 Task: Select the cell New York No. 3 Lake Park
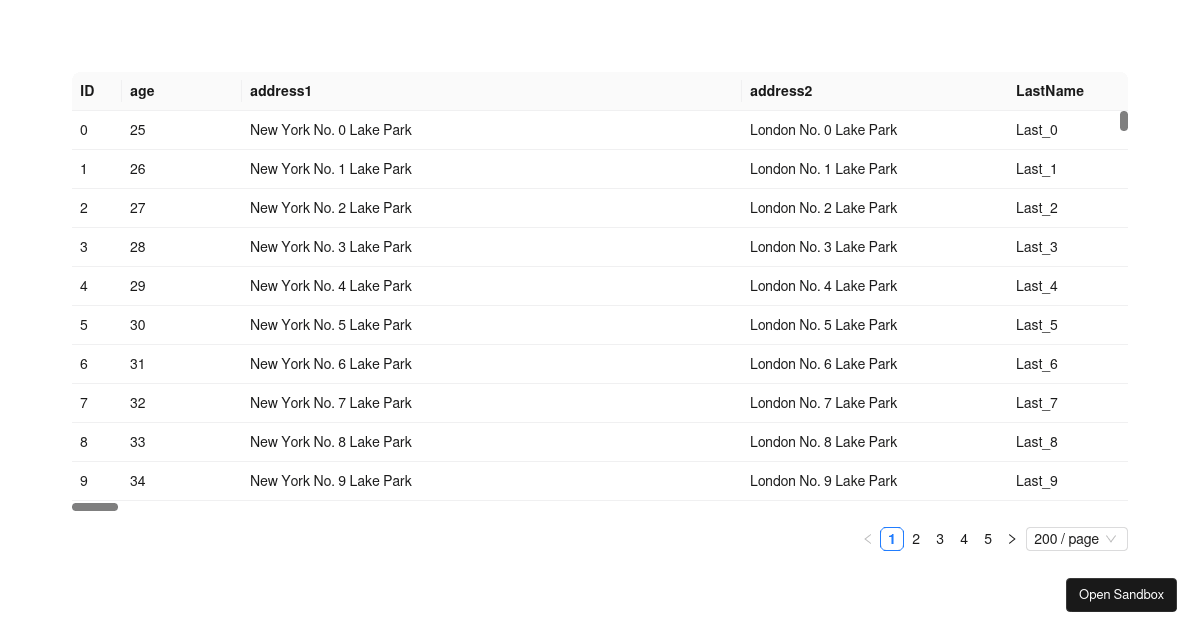pyautogui.click(x=331, y=247)
